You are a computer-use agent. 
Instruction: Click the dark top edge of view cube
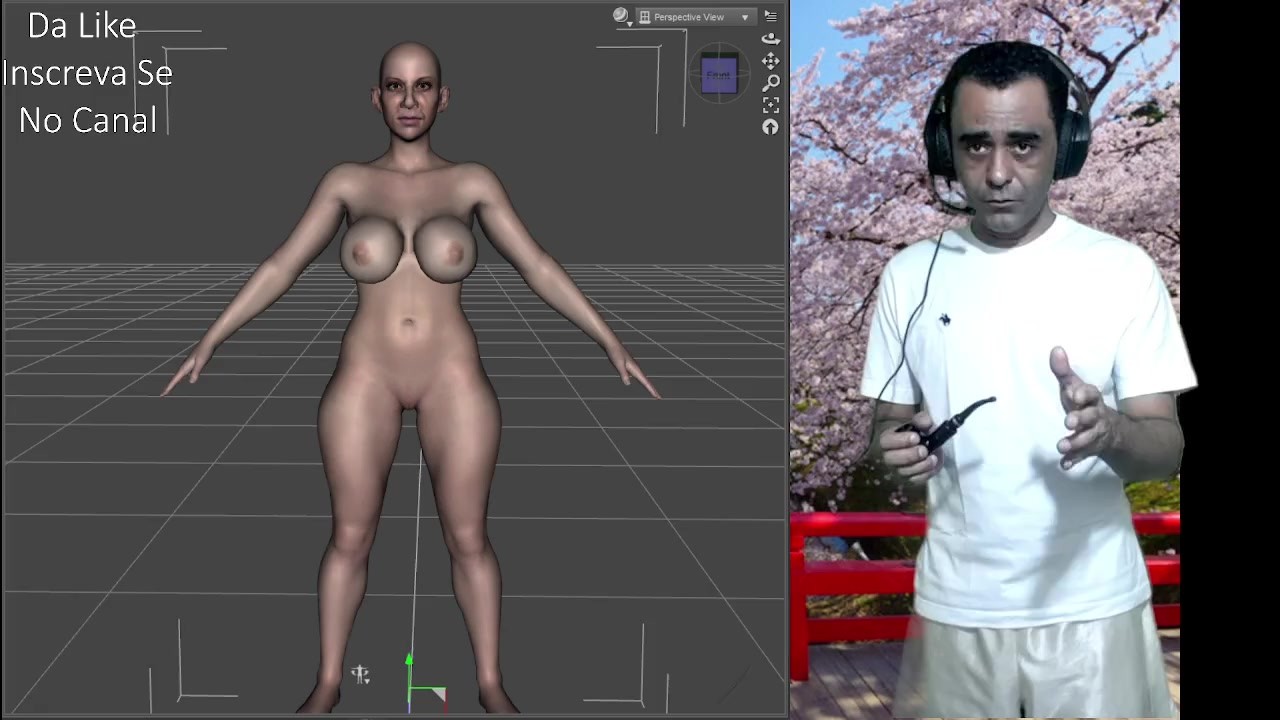click(719, 53)
